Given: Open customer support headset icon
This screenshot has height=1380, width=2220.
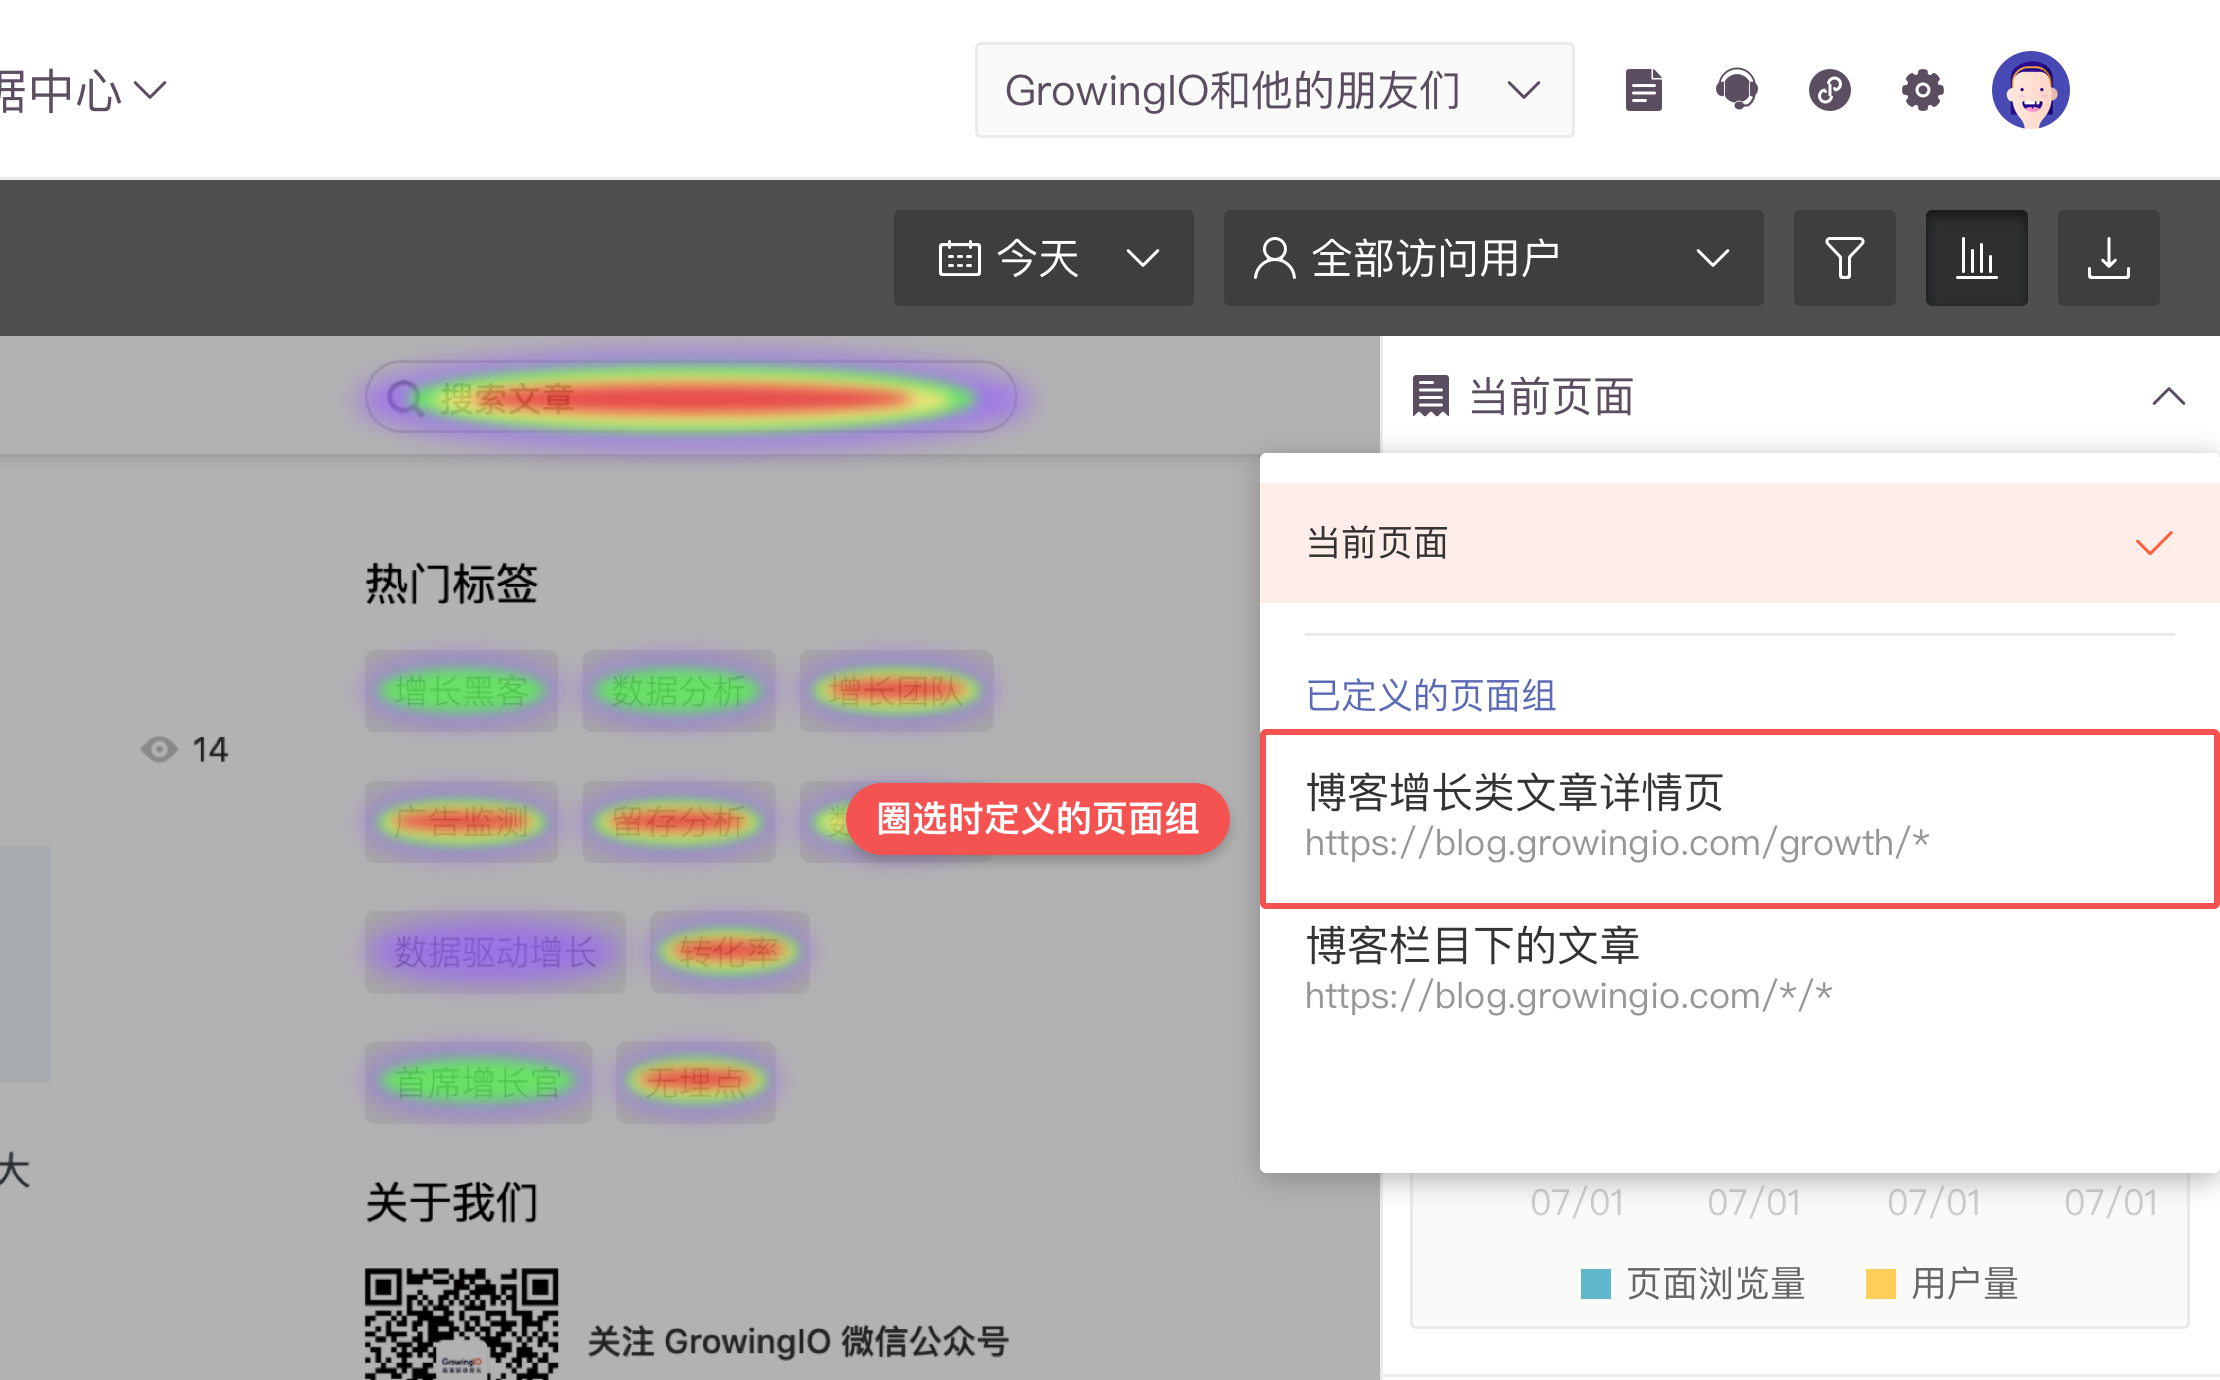Looking at the screenshot, I should point(1737,90).
